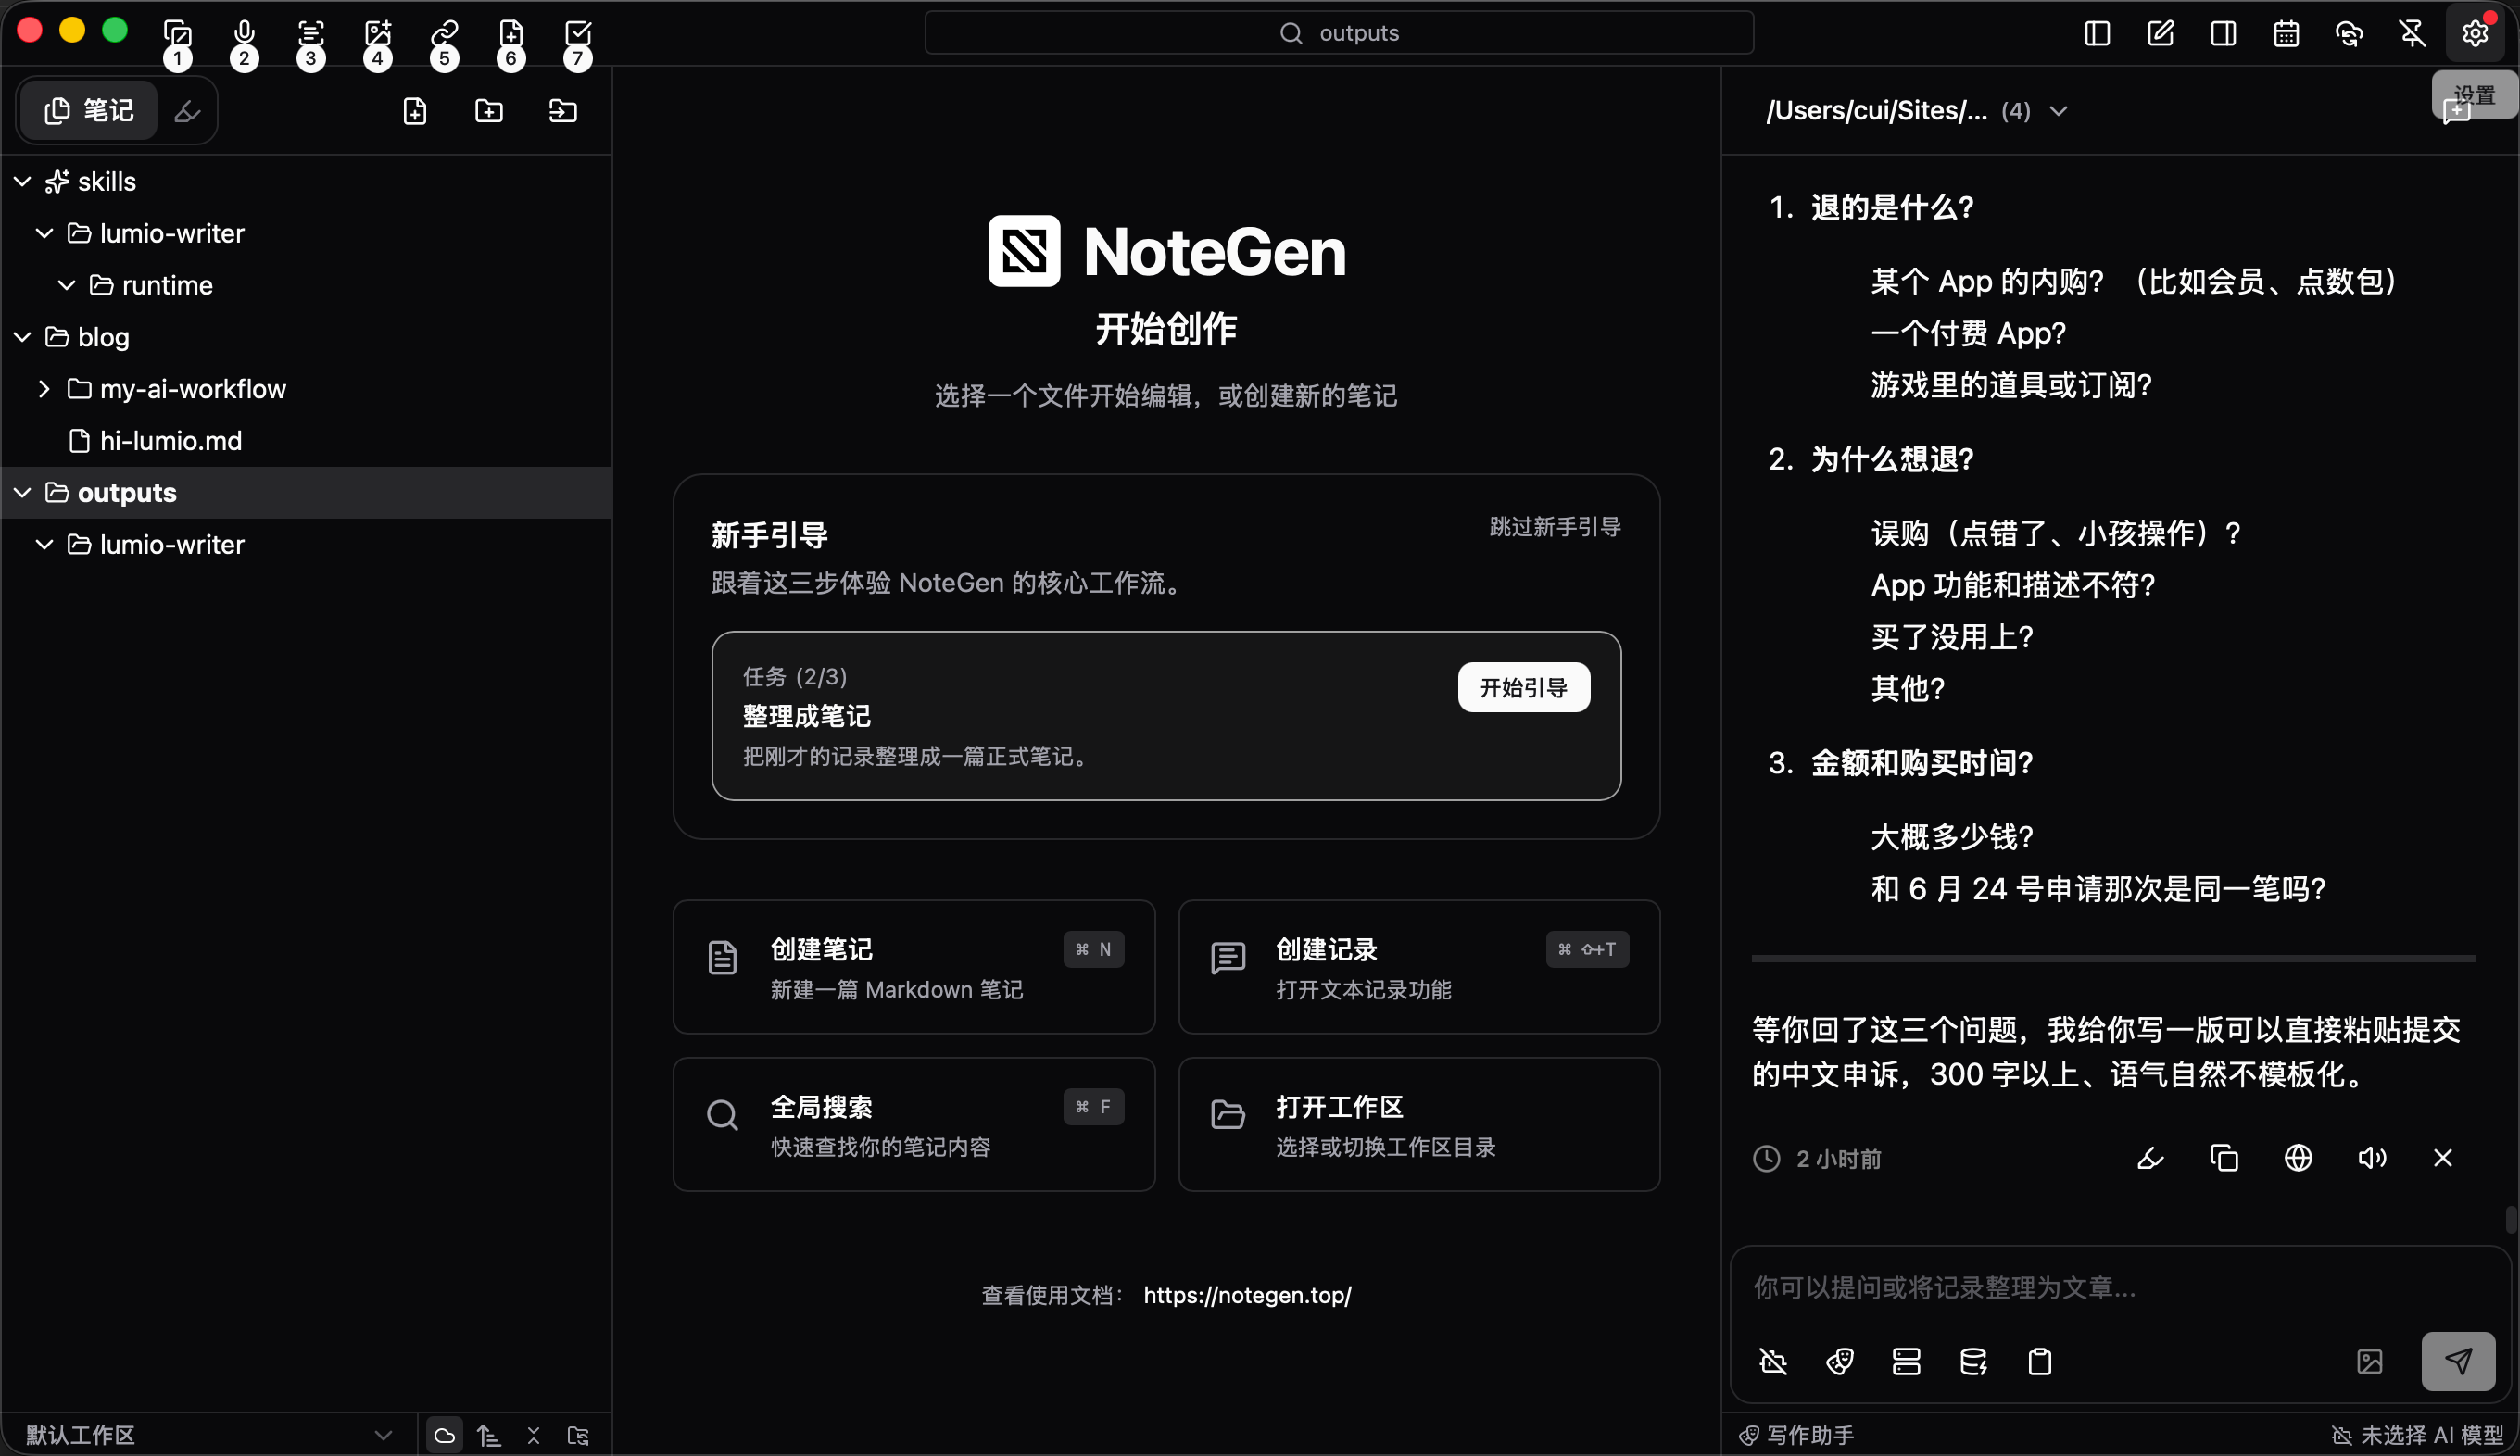Start a new chat conversation icon
The image size is (2520, 1456).
[2456, 111]
